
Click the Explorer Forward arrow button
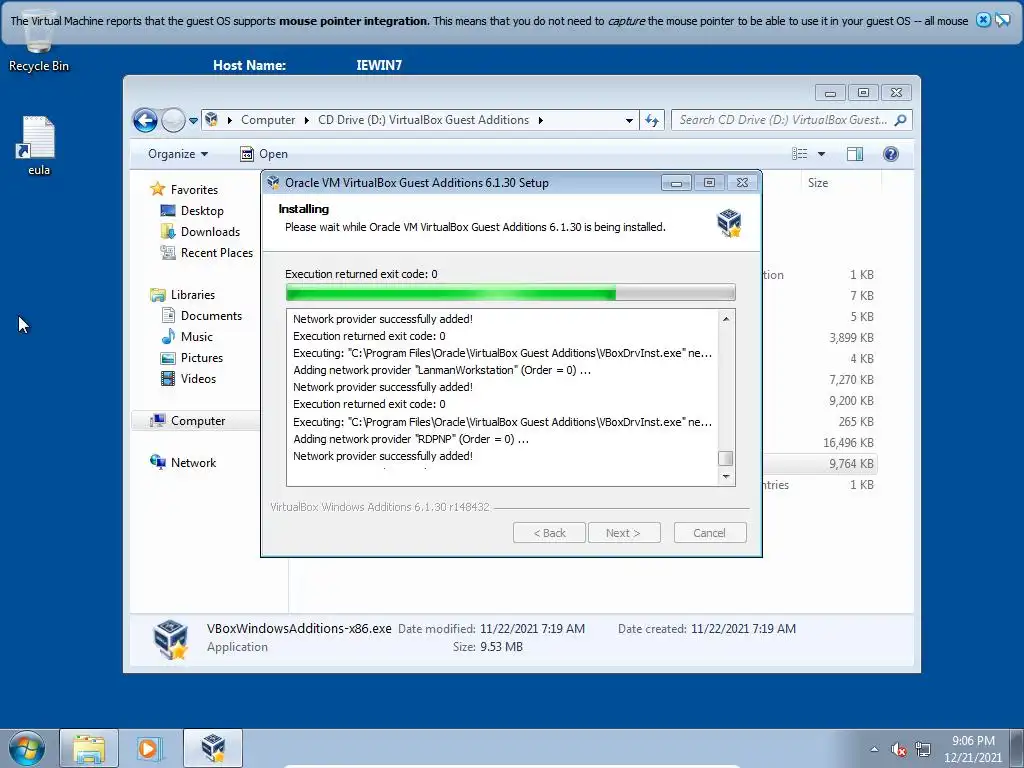coord(173,120)
